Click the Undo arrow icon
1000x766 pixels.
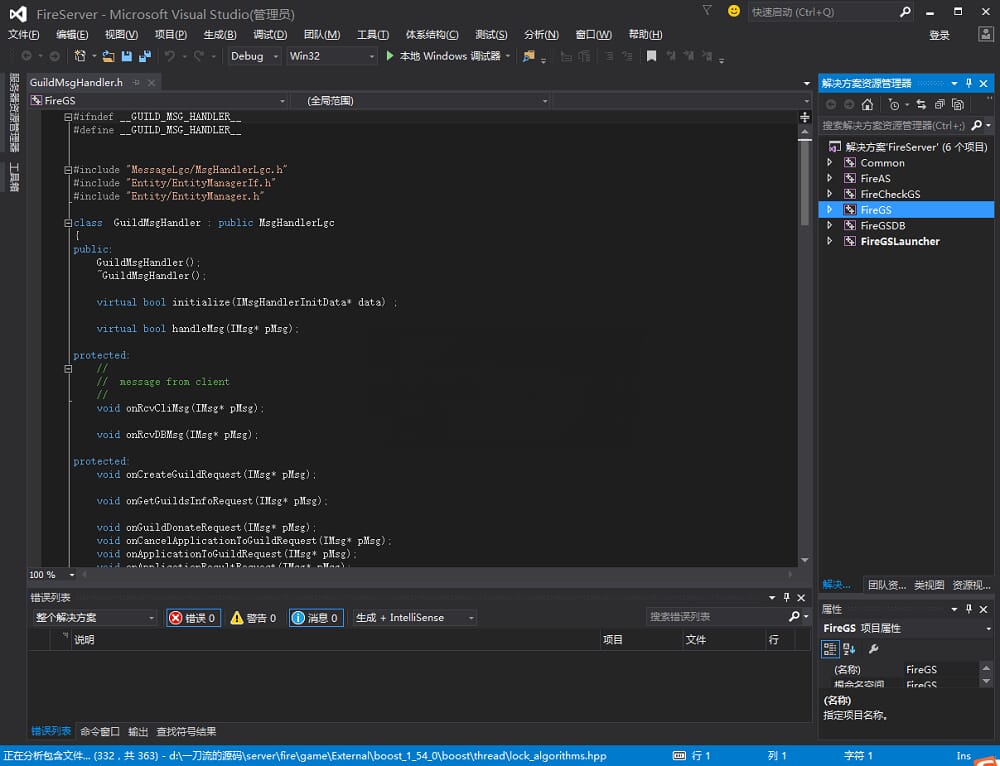tap(169, 56)
